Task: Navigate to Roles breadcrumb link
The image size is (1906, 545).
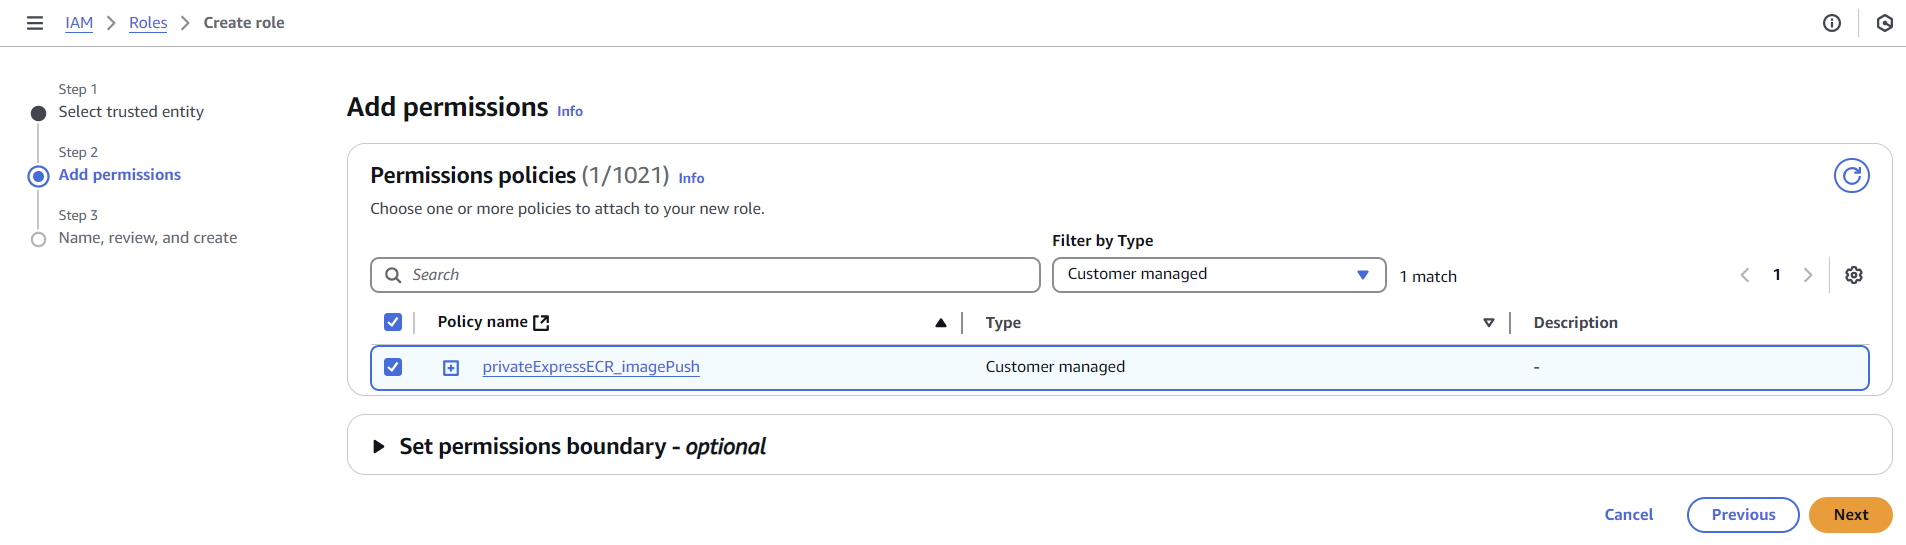Action: 148,23
